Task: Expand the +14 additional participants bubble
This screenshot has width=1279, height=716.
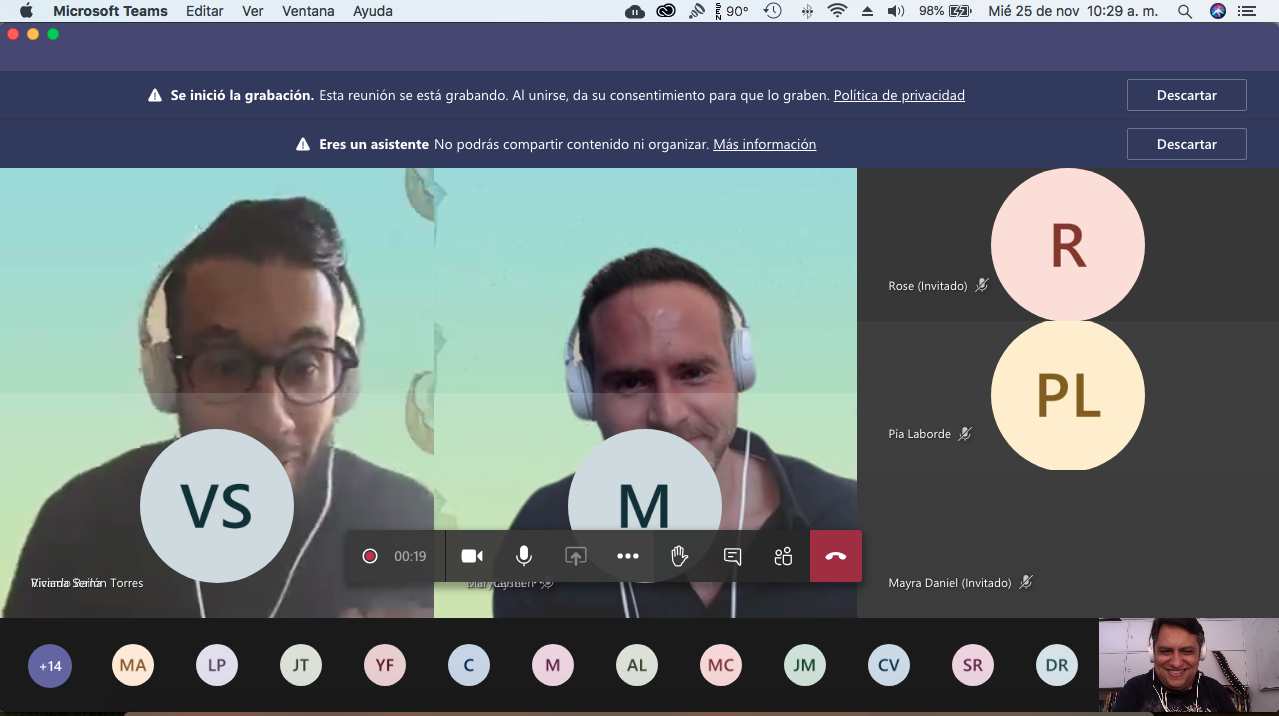Action: point(50,666)
